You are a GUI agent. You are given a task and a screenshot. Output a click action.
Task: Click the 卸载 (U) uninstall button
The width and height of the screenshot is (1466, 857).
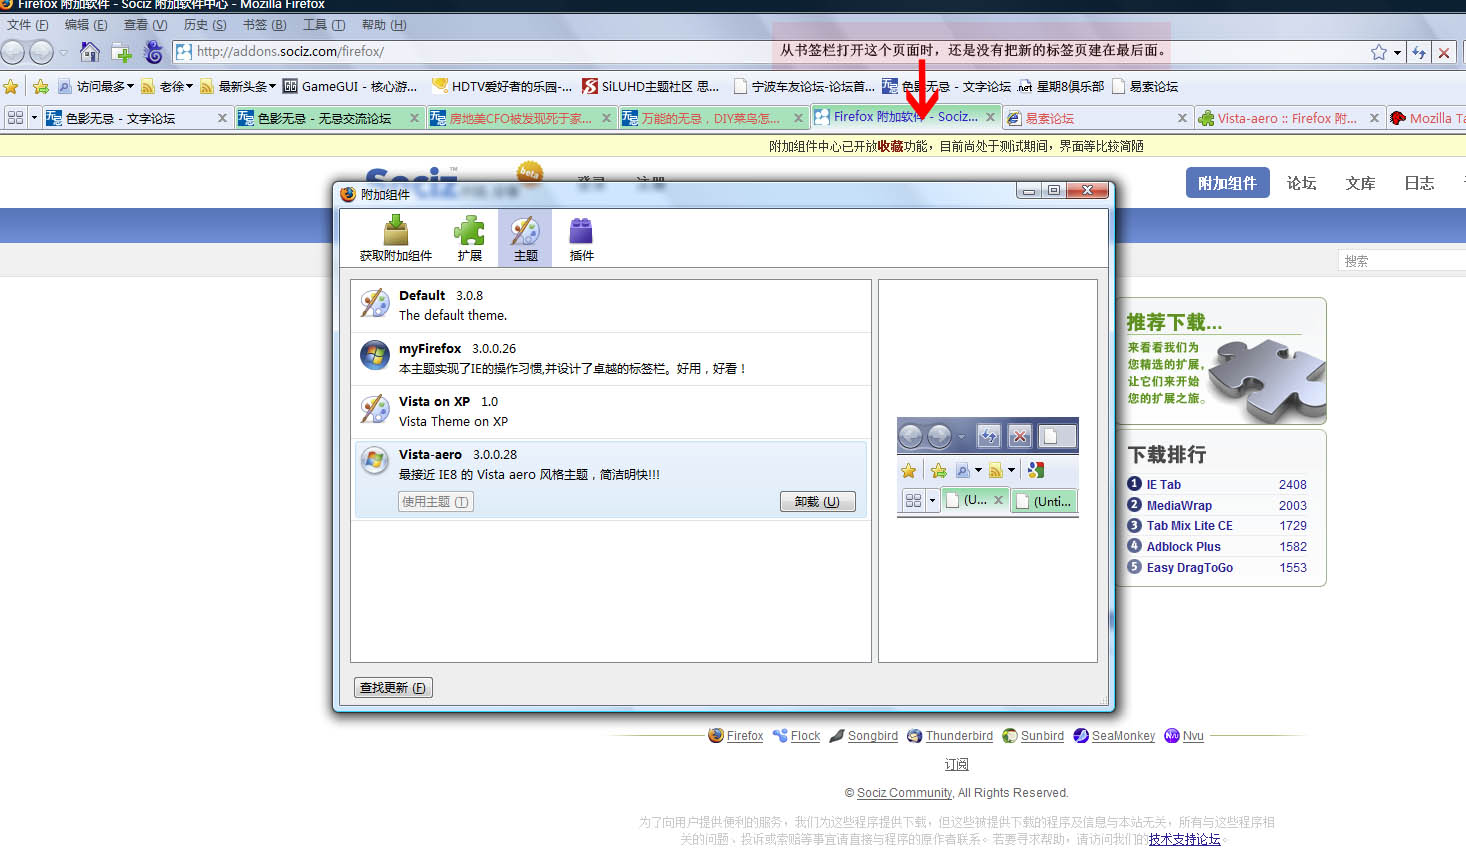click(x=818, y=502)
